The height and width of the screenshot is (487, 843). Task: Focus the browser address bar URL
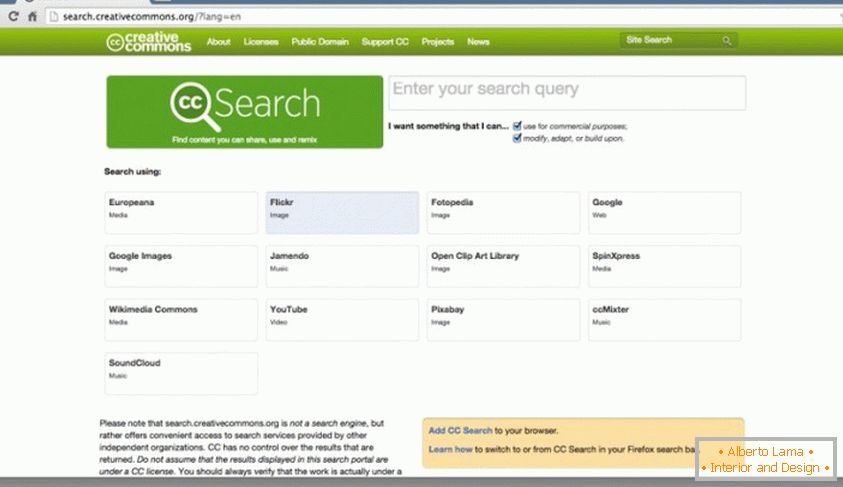152,17
